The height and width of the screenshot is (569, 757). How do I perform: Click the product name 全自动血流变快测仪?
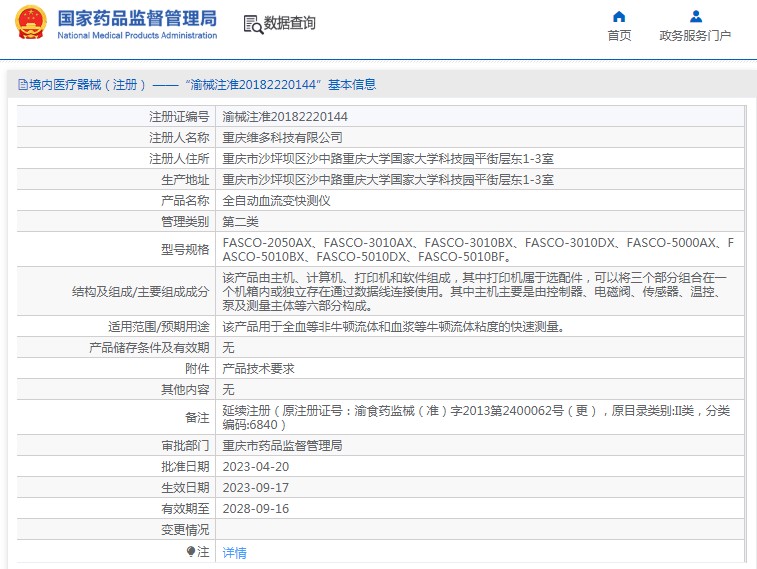(x=276, y=200)
